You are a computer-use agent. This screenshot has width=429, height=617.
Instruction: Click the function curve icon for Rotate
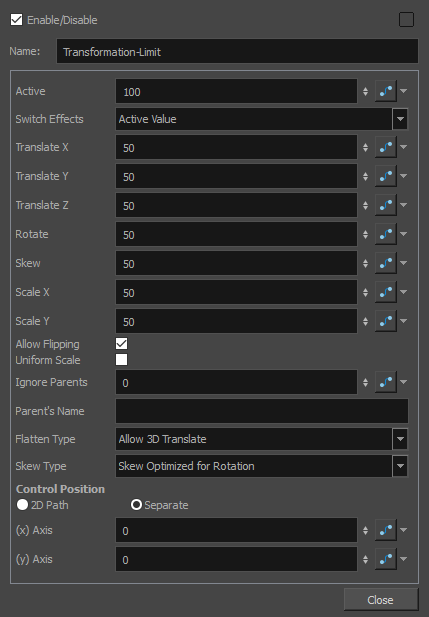click(386, 234)
